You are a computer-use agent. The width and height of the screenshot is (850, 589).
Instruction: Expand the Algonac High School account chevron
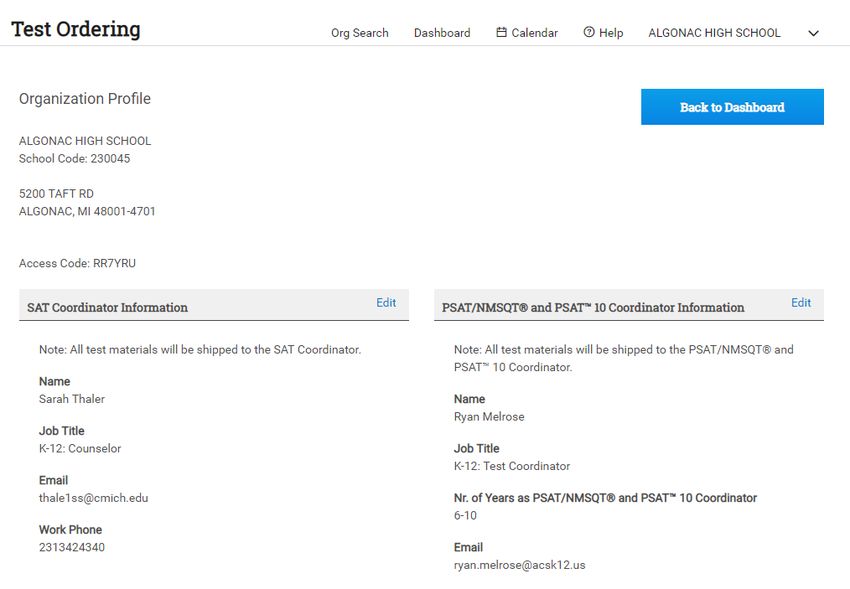pyautogui.click(x=813, y=33)
